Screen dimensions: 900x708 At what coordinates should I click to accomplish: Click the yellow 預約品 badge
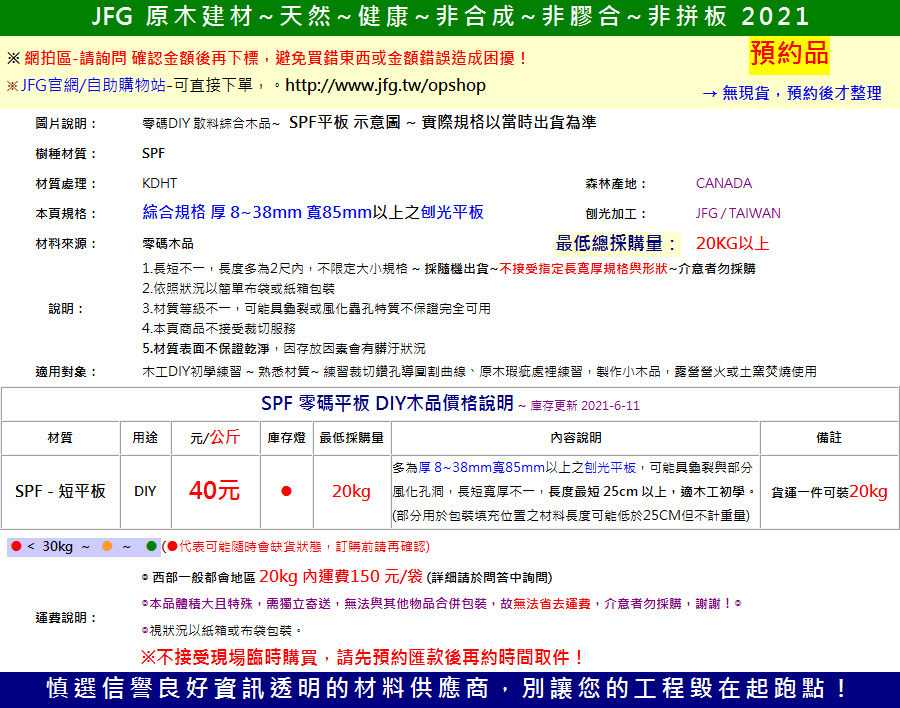[789, 54]
